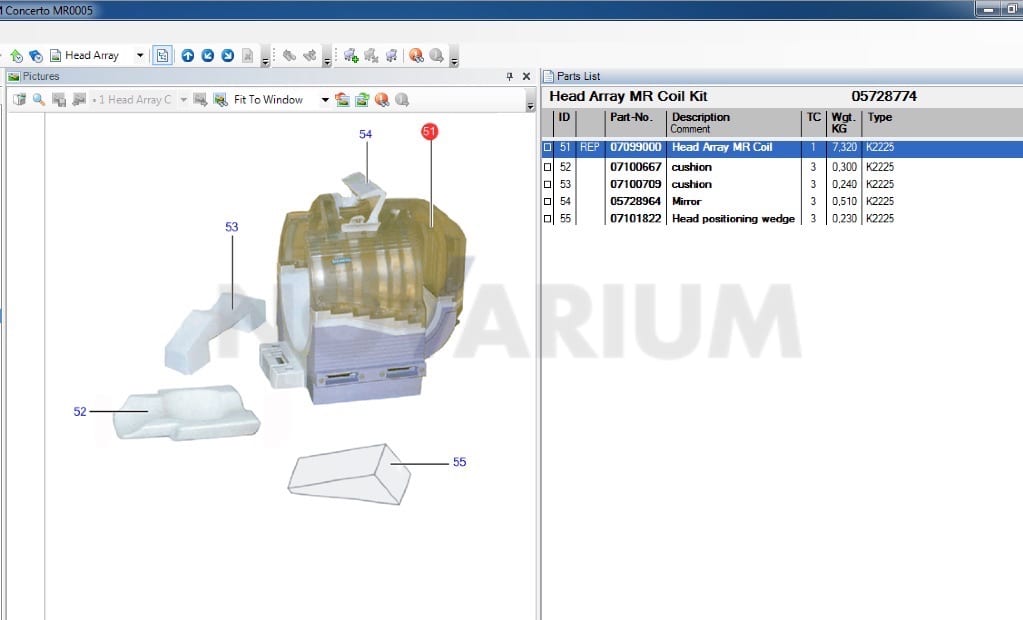Click the Pictures panel picture icon

(x=14, y=76)
